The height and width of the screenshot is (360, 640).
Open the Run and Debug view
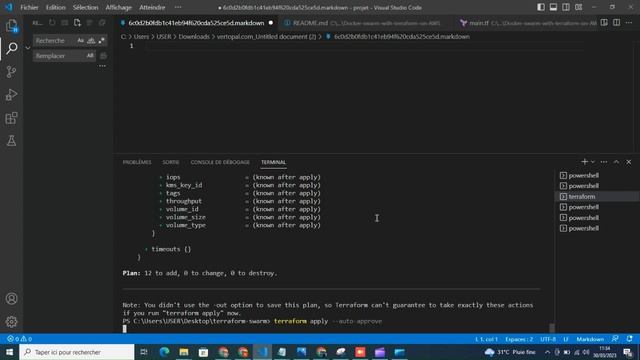[x=11, y=95]
